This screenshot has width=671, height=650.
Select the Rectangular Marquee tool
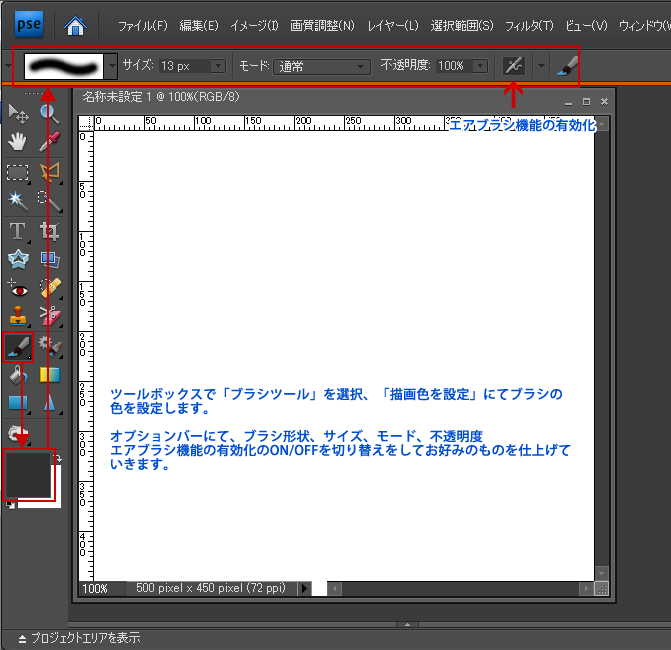click(x=17, y=172)
